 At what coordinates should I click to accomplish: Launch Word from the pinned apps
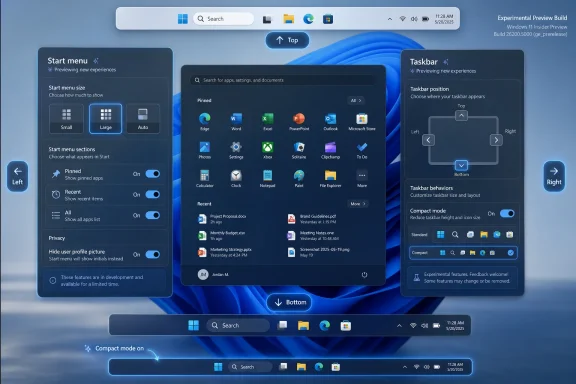point(236,121)
